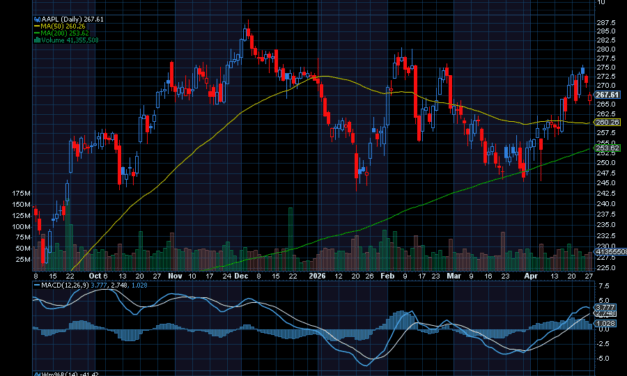The height and width of the screenshot is (376, 627).
Task: Click the 287.5 price axis value
Action: 606,23
